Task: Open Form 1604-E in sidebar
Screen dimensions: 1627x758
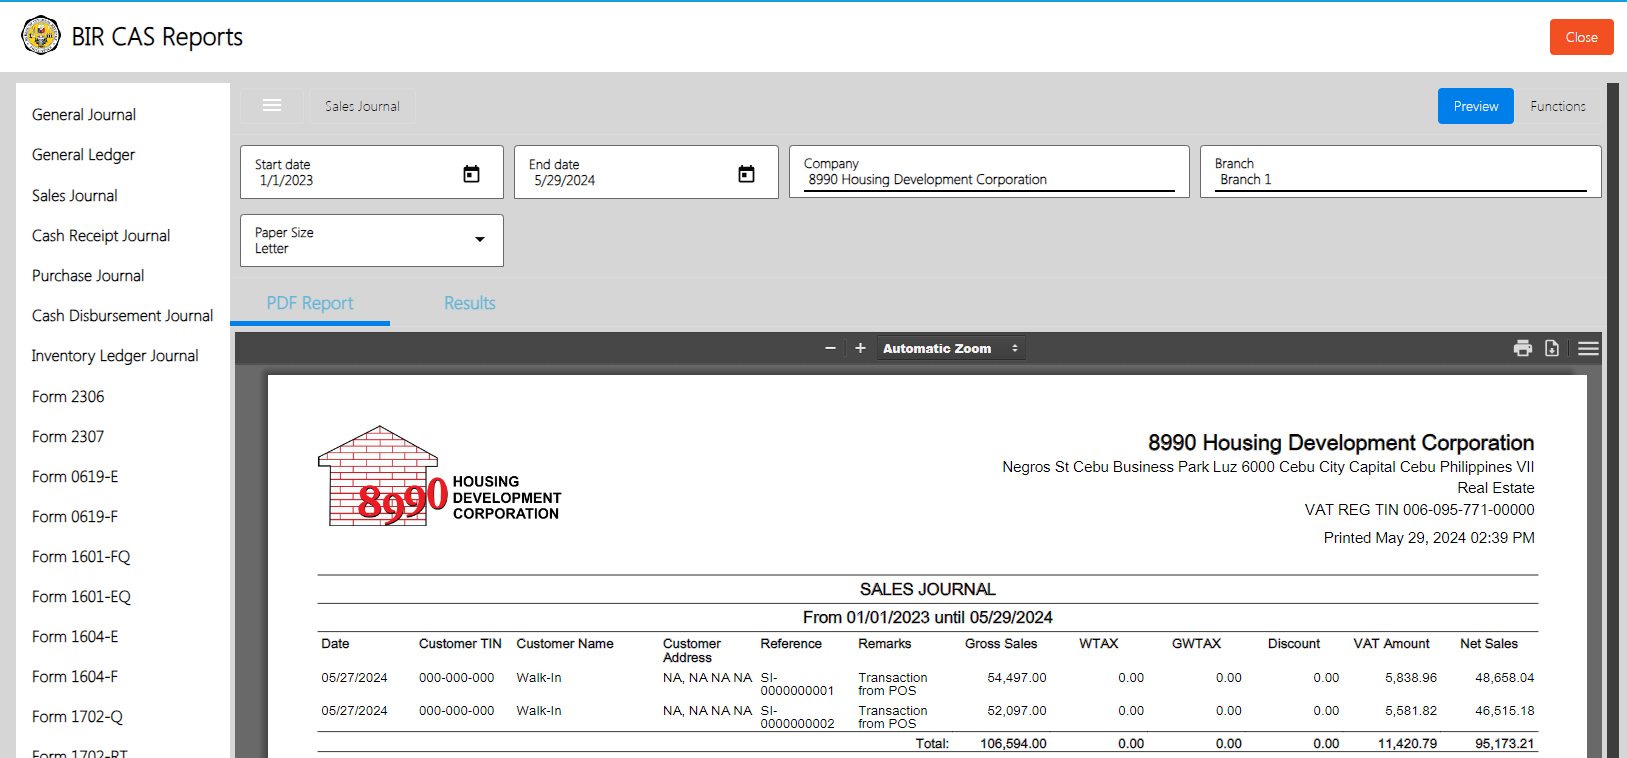Action: pyautogui.click(x=75, y=637)
